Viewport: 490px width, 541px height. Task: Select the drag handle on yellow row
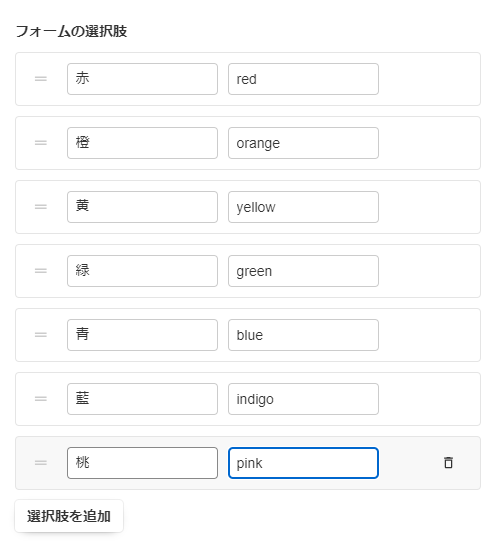(x=41, y=207)
